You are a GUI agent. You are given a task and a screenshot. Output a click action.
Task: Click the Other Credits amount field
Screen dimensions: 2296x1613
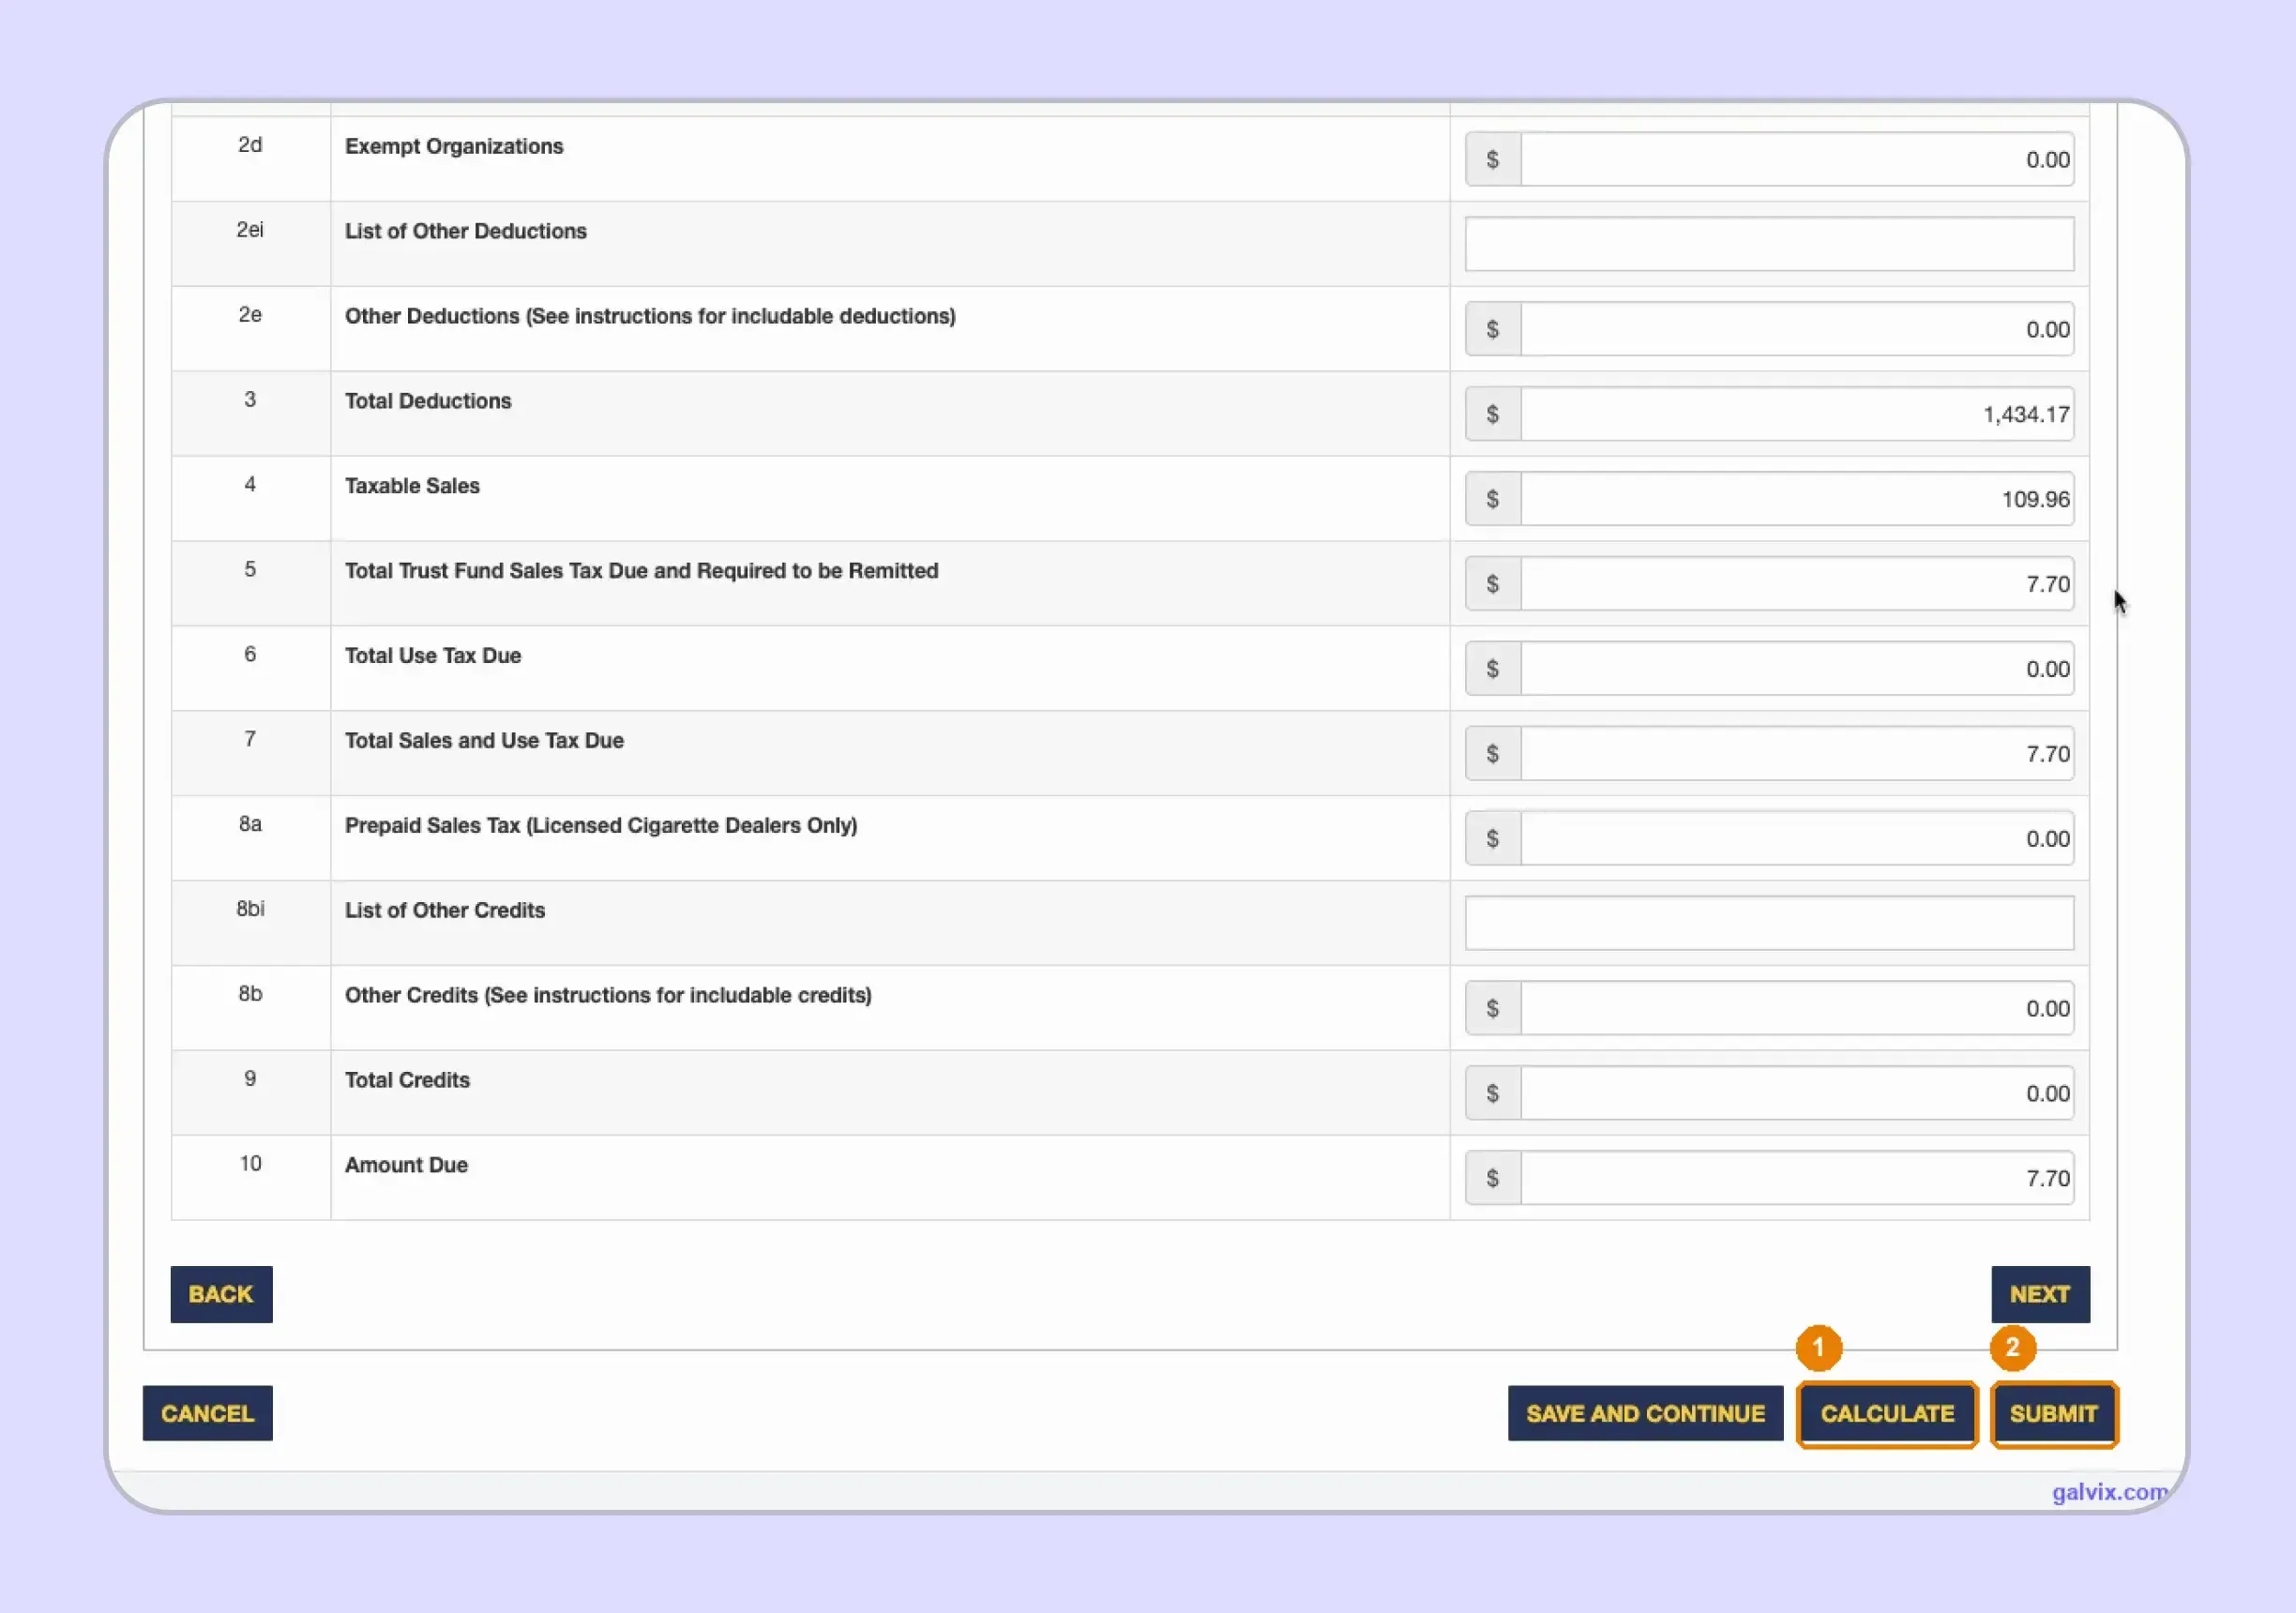(1797, 1008)
